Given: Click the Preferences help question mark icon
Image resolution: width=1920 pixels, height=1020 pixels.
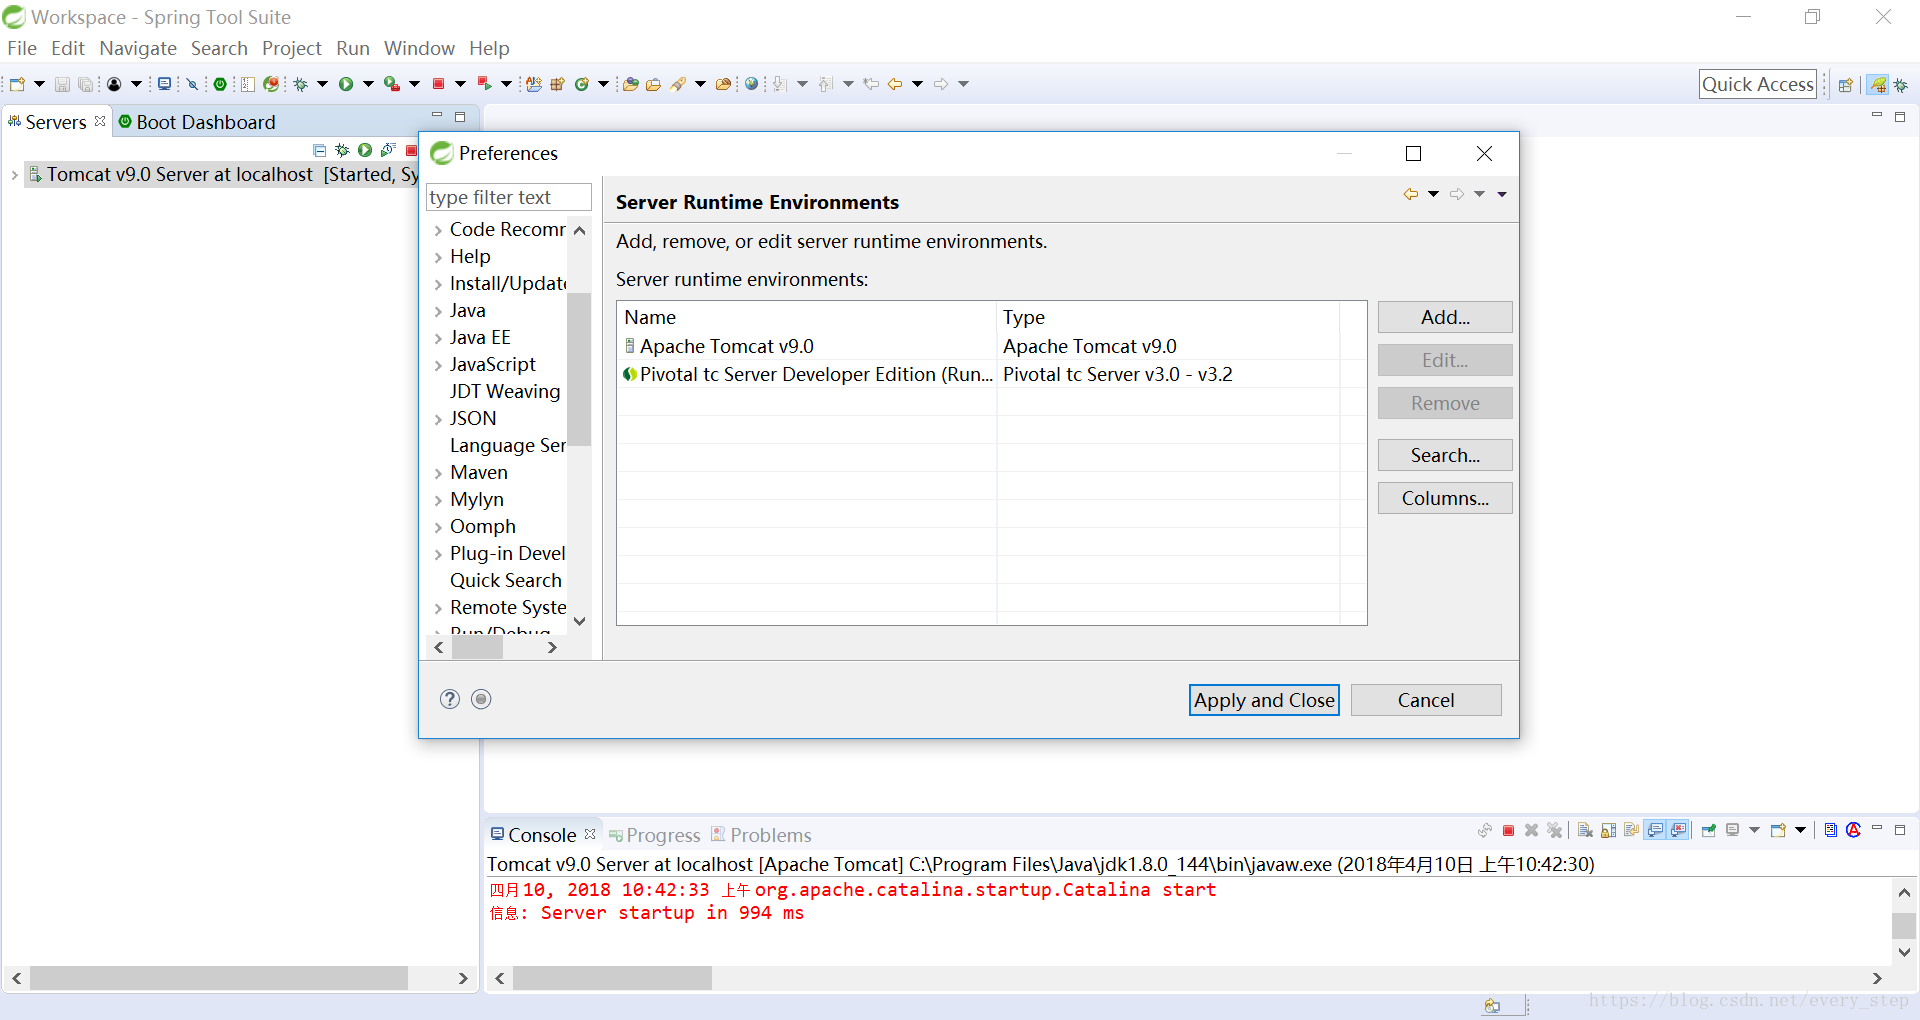Looking at the screenshot, I should (x=450, y=699).
